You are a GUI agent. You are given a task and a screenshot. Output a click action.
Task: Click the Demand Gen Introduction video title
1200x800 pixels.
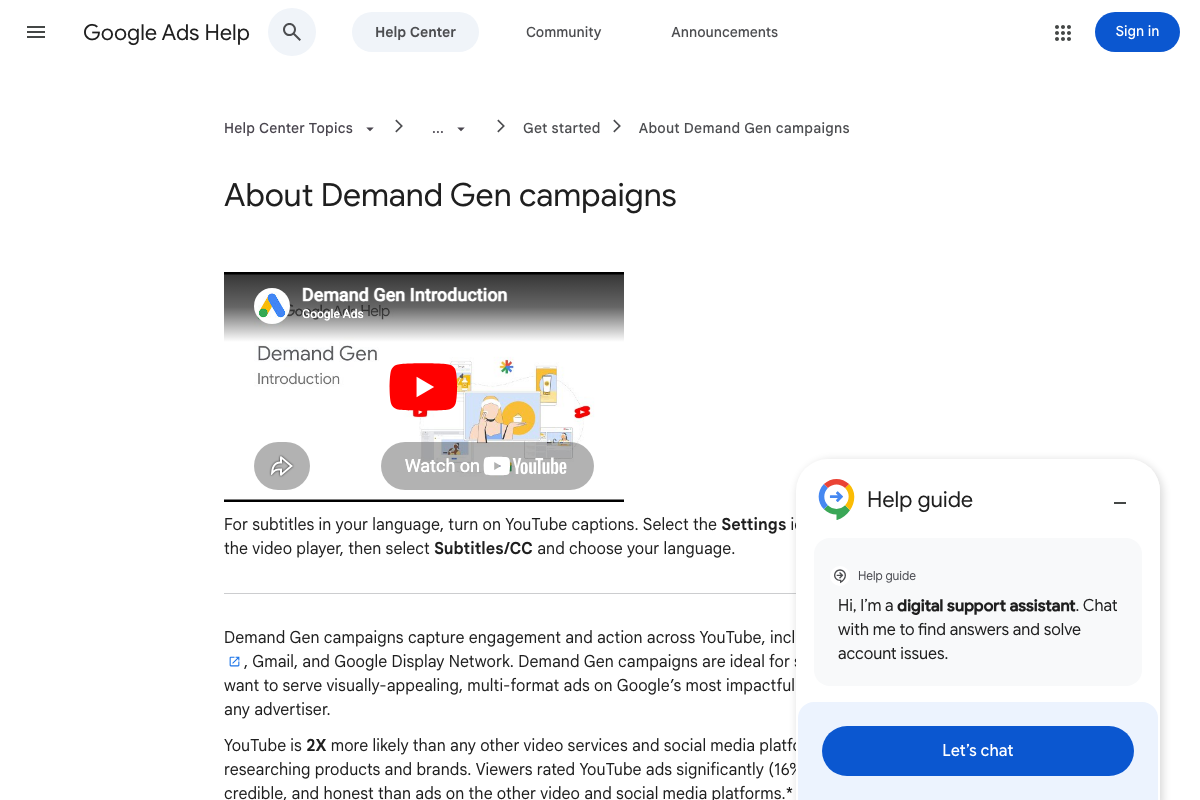click(404, 295)
